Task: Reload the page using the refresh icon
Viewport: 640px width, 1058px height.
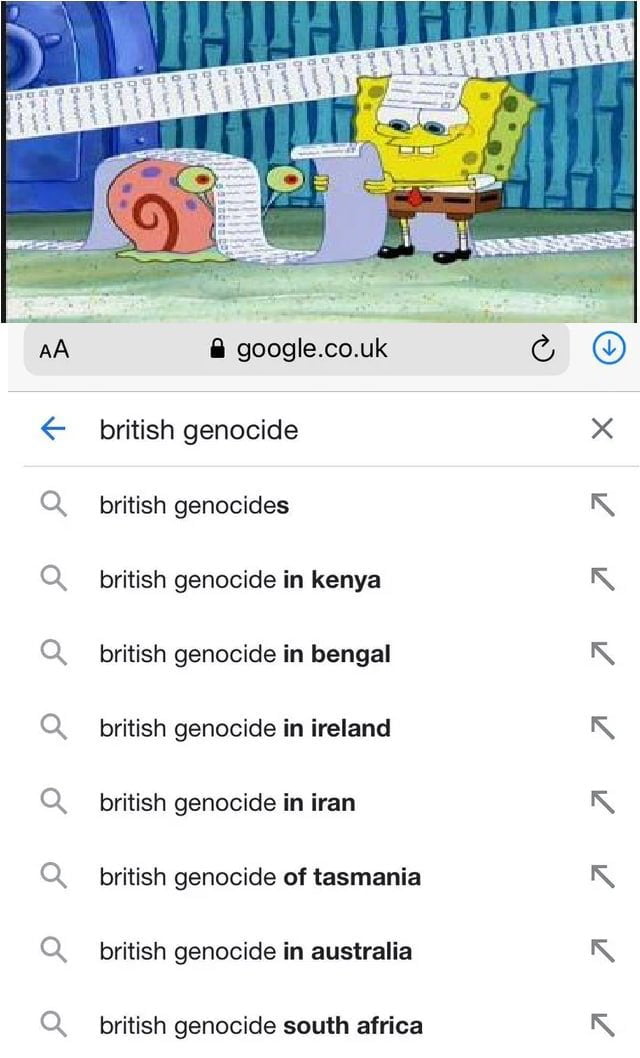Action: pos(542,349)
